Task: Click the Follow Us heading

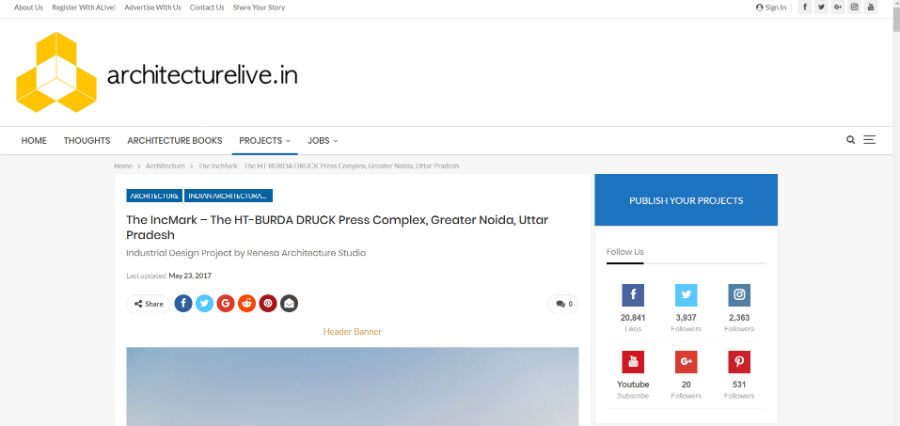Action: [625, 252]
